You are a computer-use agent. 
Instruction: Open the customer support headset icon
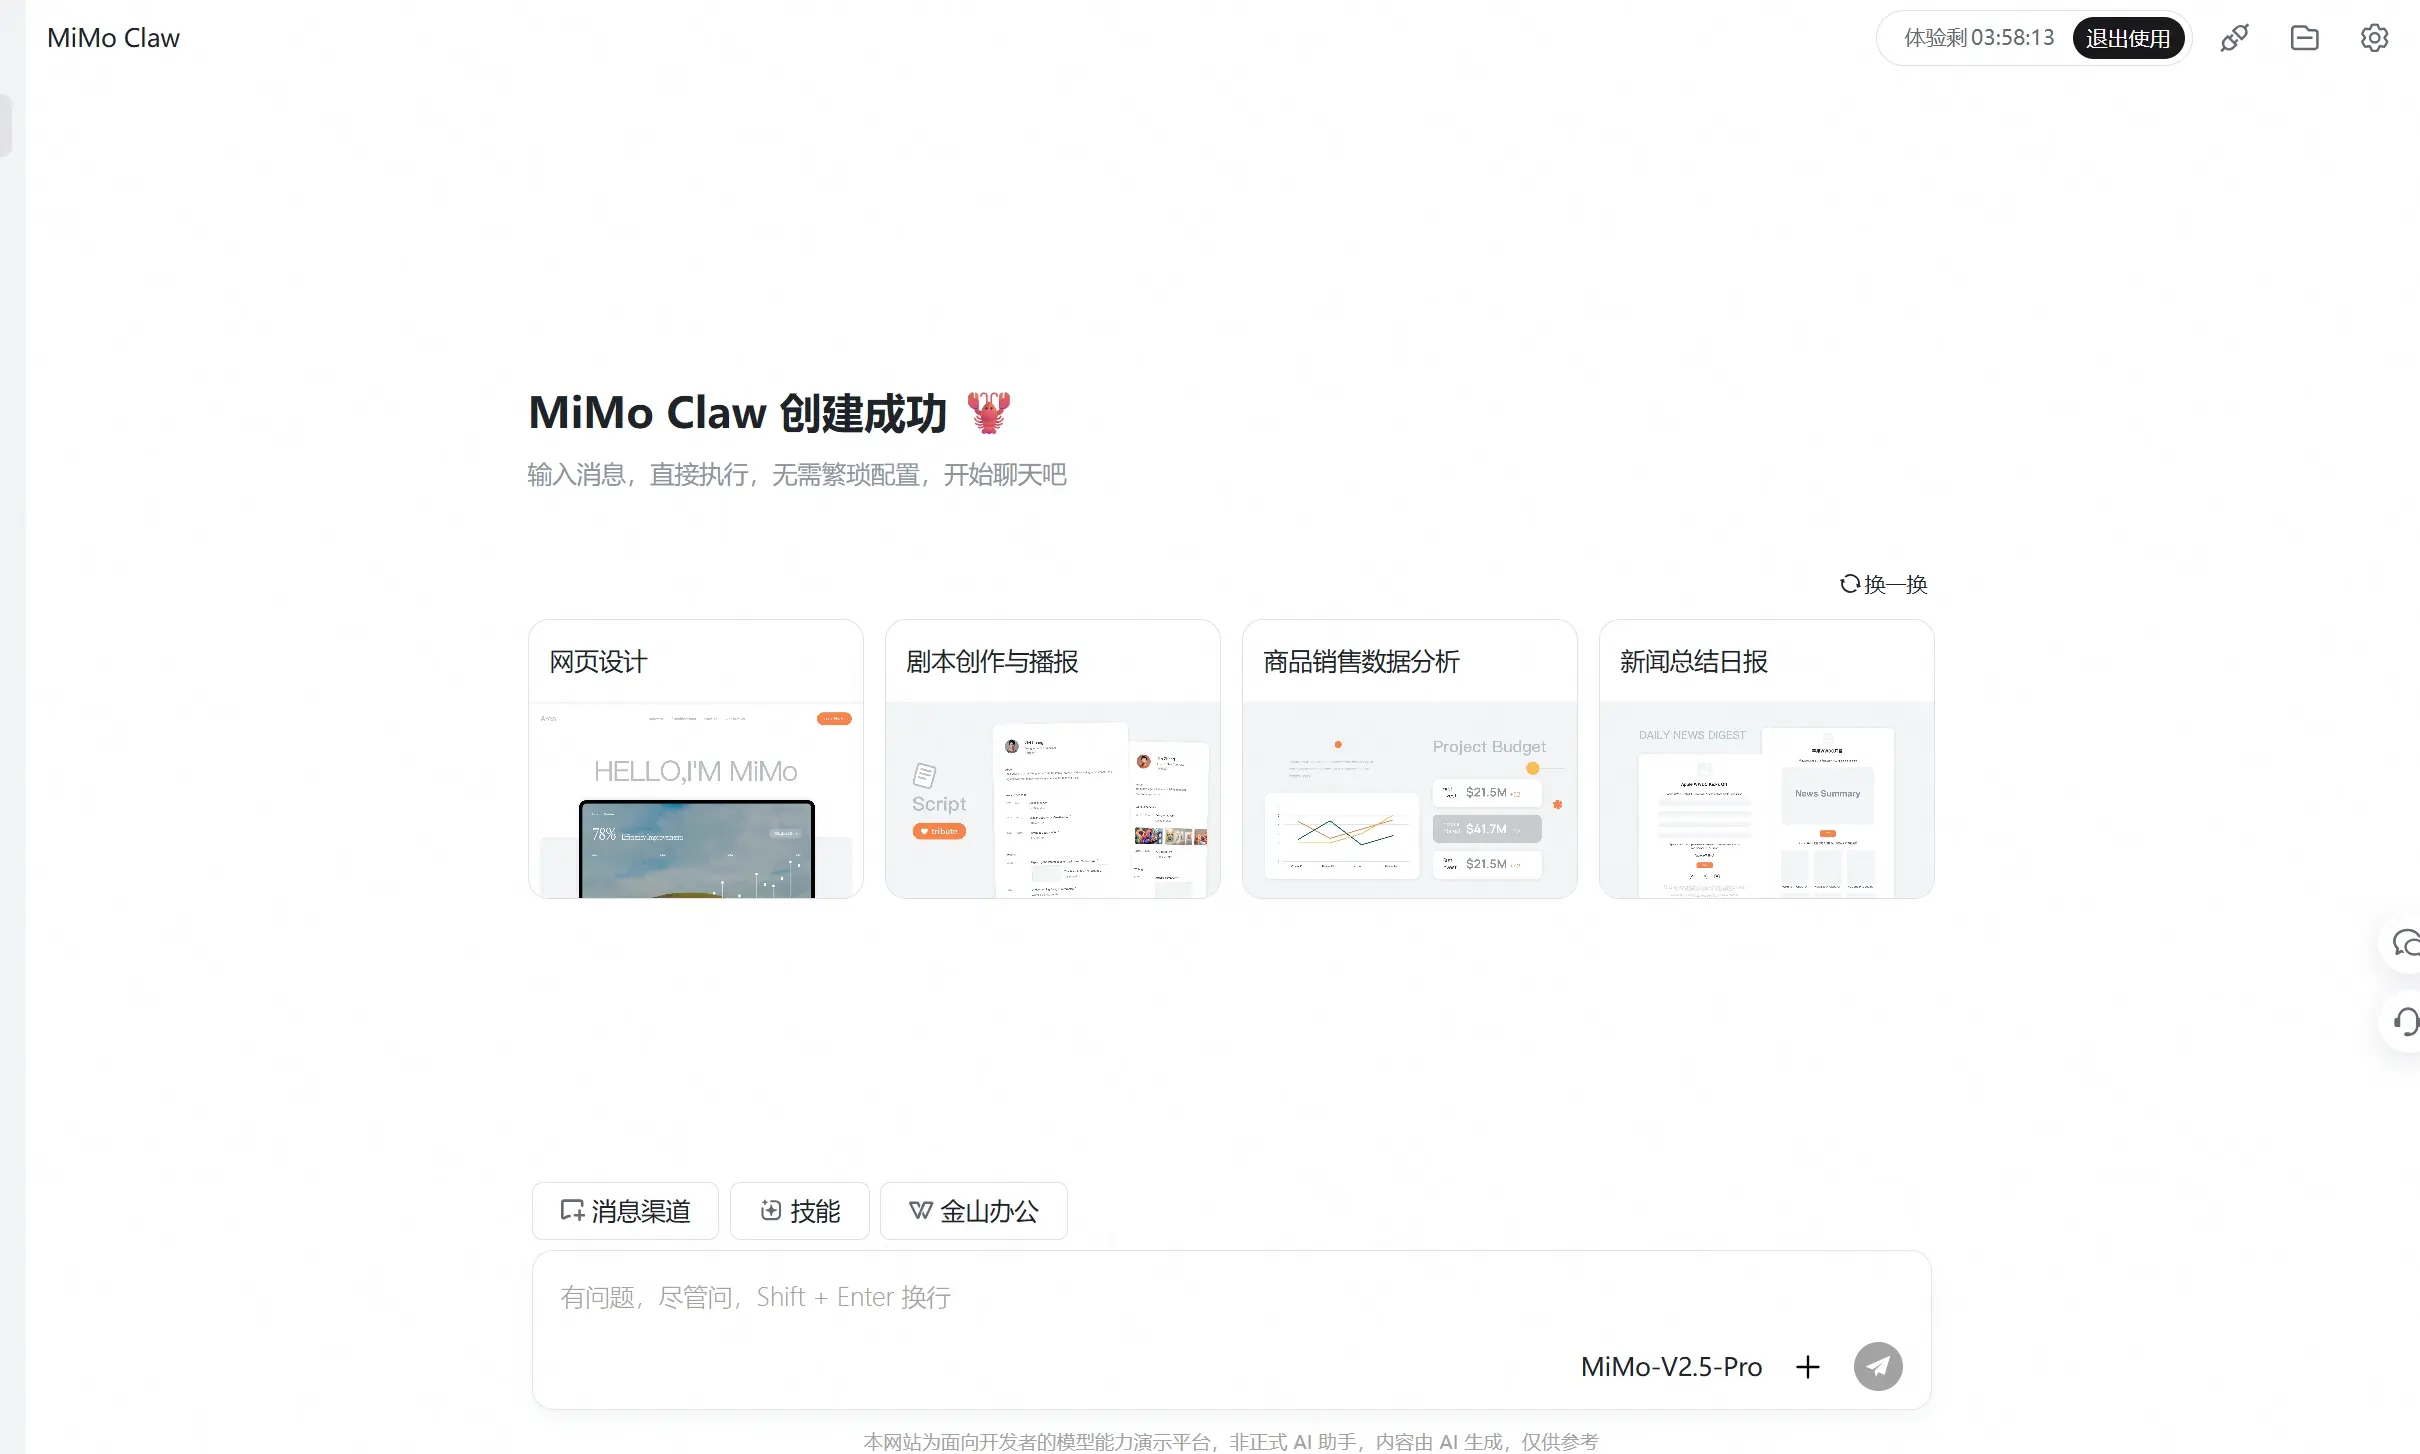[2403, 1022]
